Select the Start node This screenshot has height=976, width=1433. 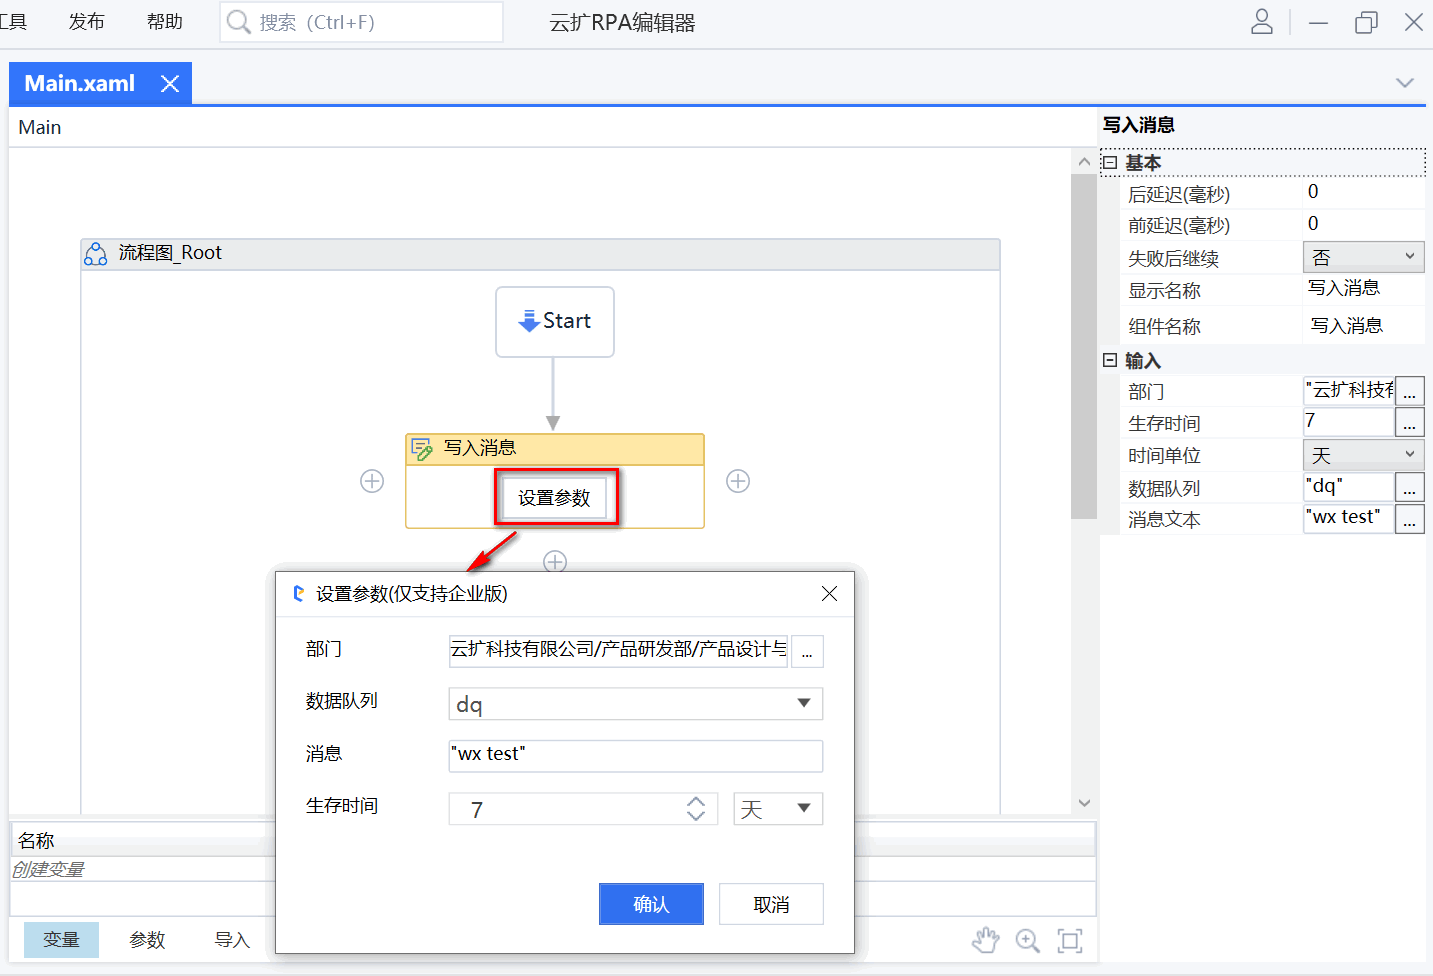555,322
